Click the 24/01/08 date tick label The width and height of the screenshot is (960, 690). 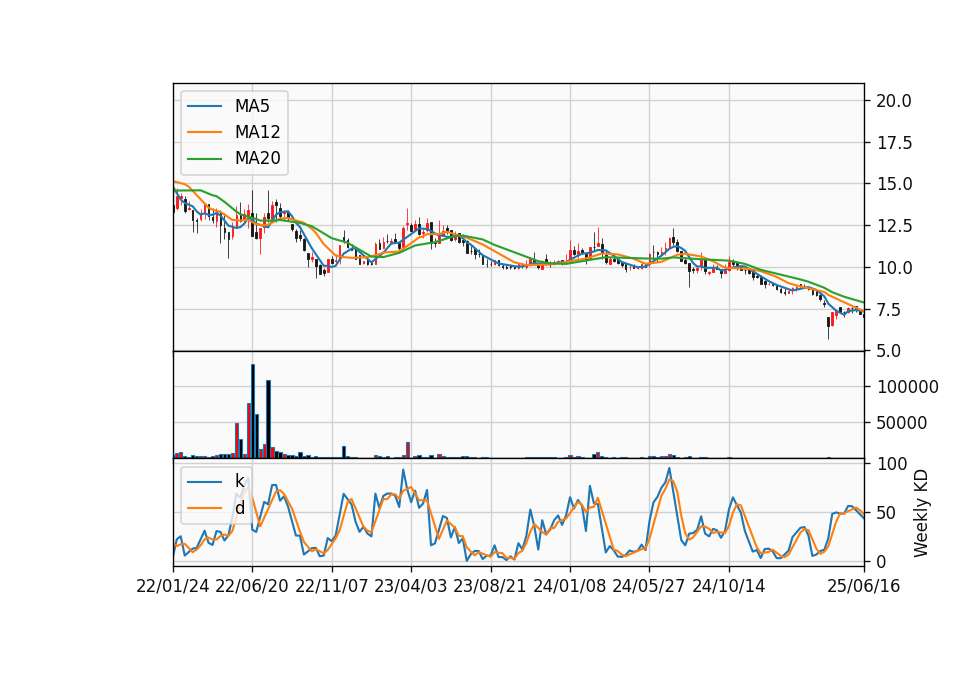point(569,586)
